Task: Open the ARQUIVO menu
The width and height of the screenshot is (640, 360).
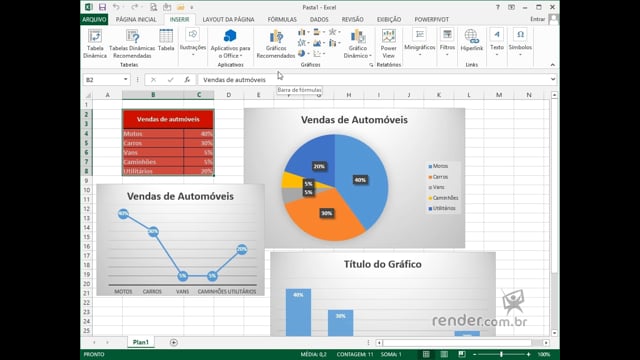Action: 94,19
